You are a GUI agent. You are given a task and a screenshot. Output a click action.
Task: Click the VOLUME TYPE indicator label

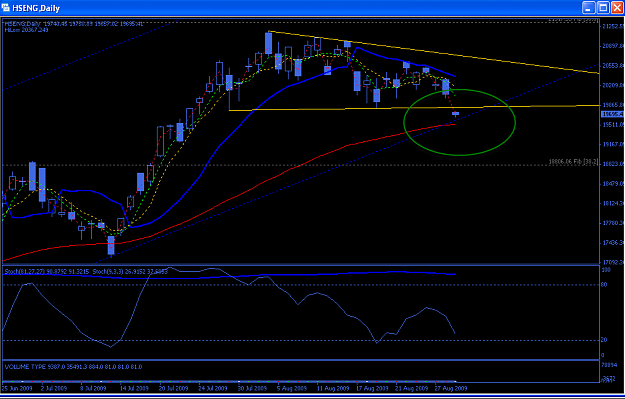[73, 366]
